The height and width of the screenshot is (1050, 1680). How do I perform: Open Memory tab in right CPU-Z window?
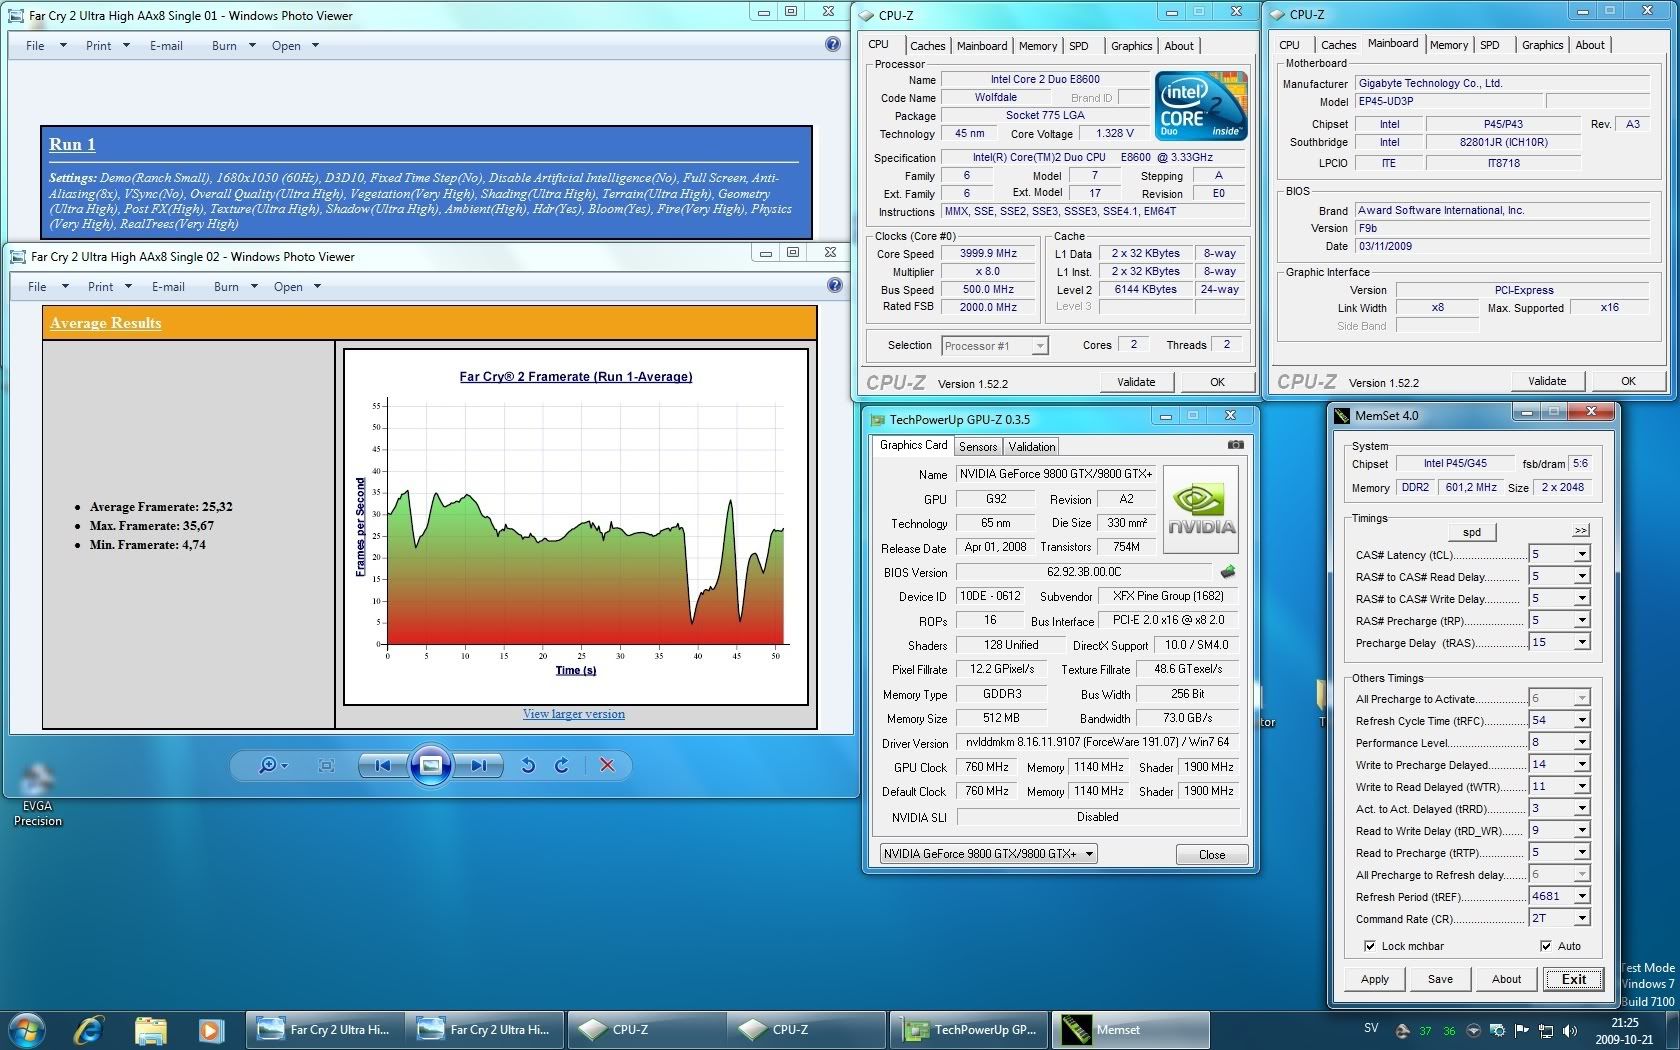coord(1448,45)
